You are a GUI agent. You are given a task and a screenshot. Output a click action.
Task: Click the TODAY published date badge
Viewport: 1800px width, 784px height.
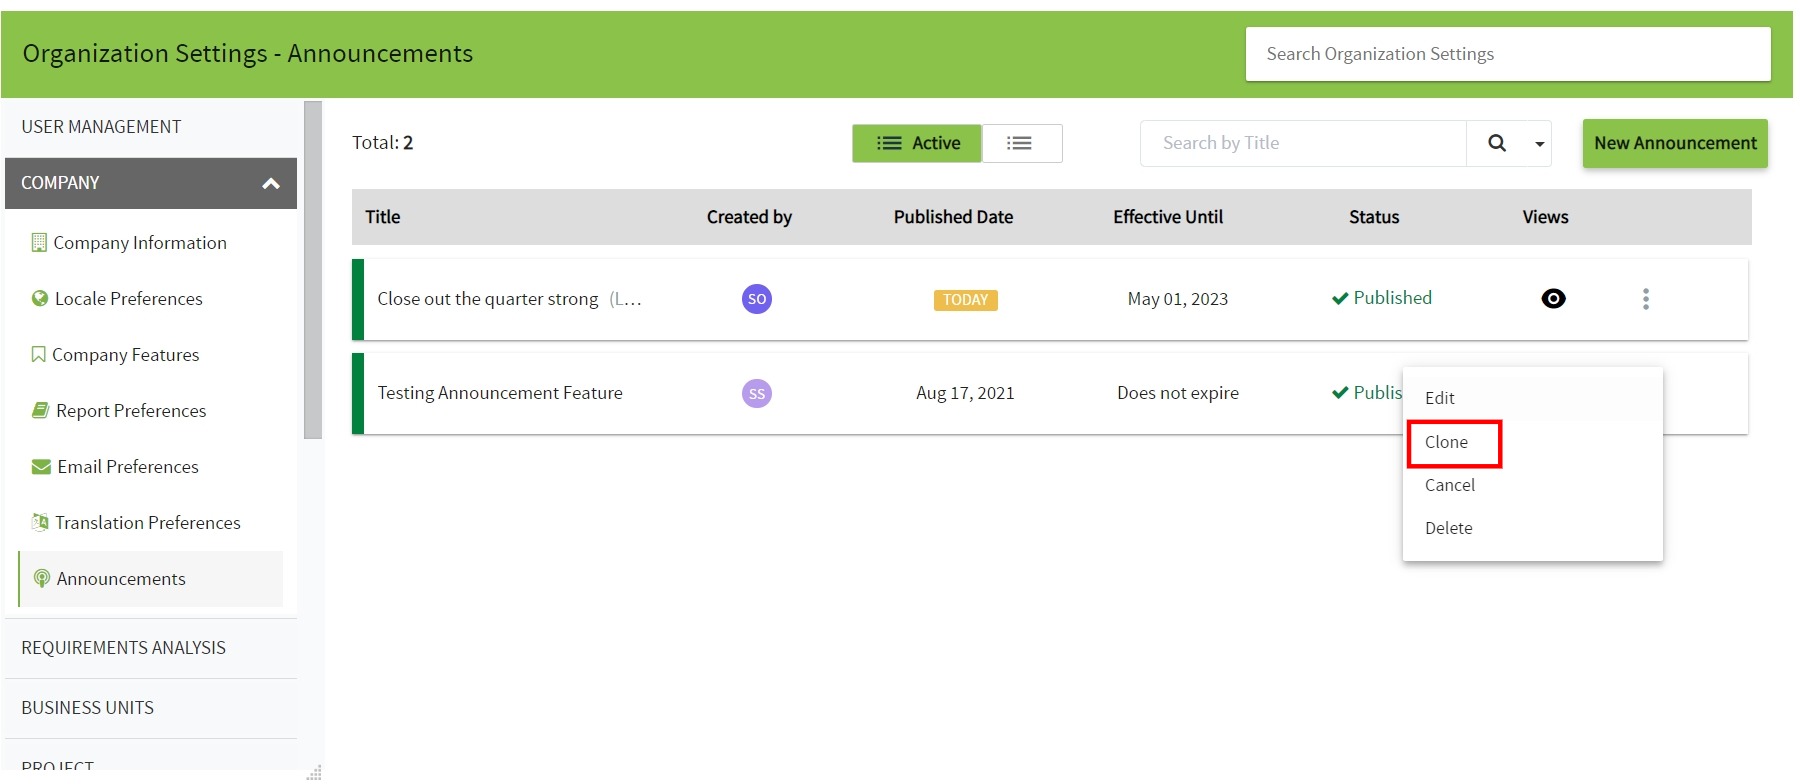click(965, 300)
